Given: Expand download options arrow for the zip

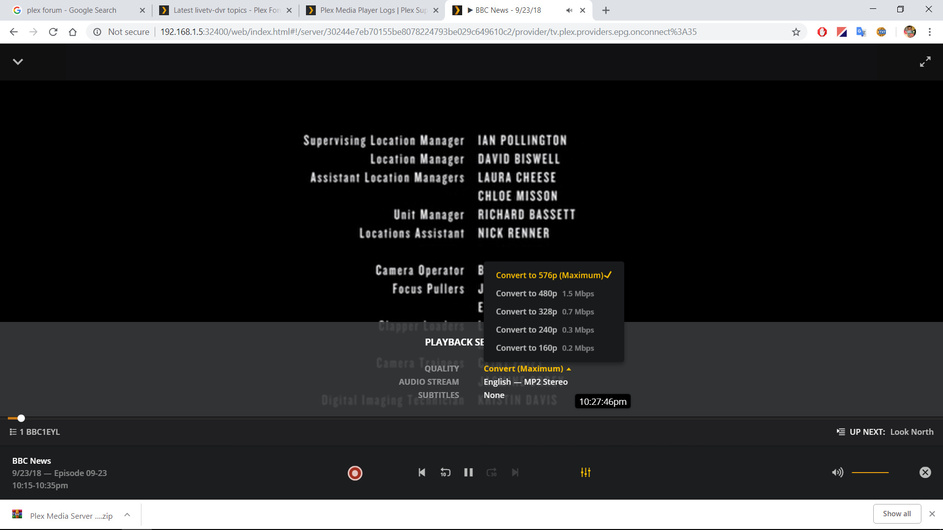Looking at the screenshot, I should 127,515.
